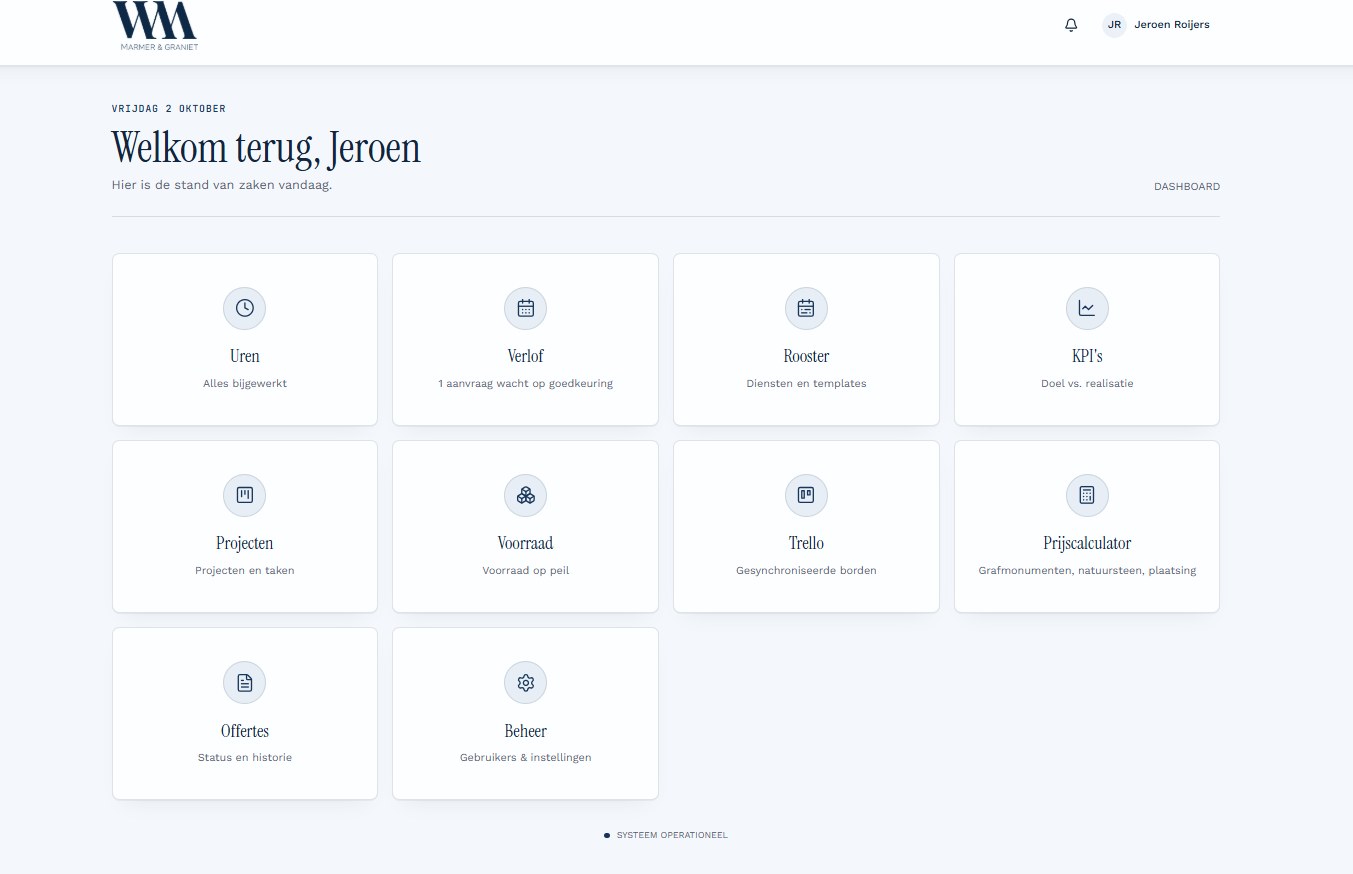Click the kanban icon on Projecten card
Image resolution: width=1353 pixels, height=874 pixels.
tap(245, 495)
